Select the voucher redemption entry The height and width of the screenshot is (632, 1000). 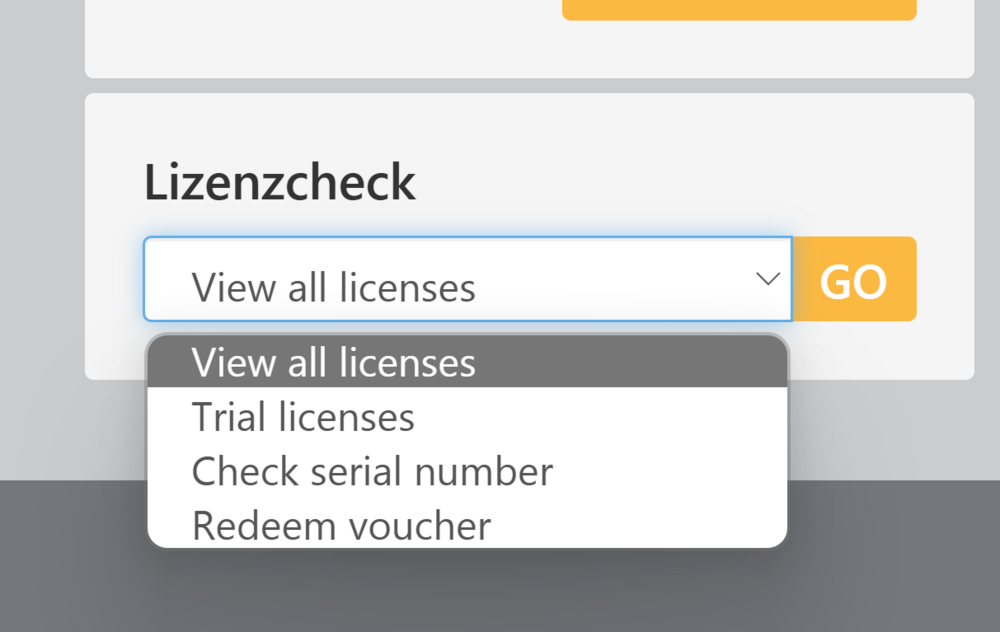341,525
